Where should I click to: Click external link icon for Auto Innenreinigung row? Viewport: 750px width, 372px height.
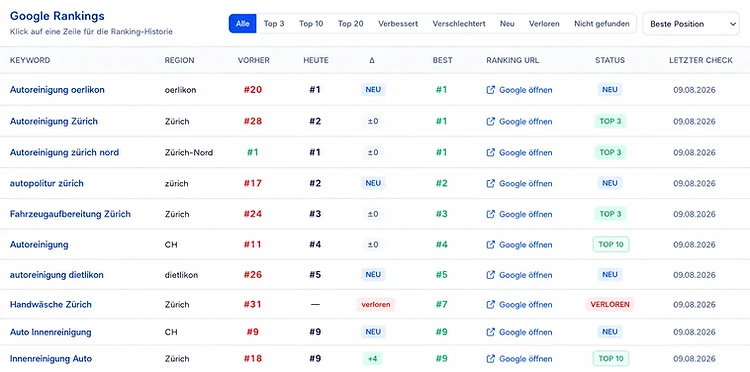[490, 332]
